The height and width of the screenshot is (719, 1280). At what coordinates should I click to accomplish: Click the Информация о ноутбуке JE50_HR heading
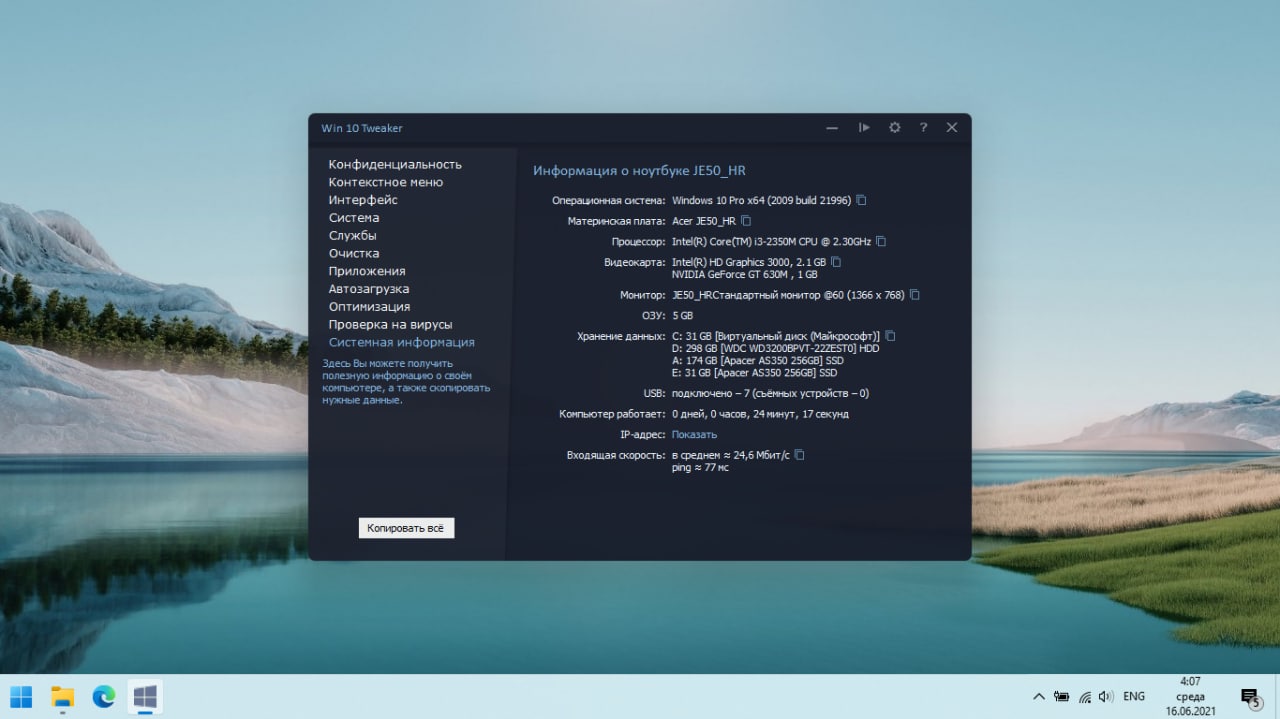click(639, 171)
